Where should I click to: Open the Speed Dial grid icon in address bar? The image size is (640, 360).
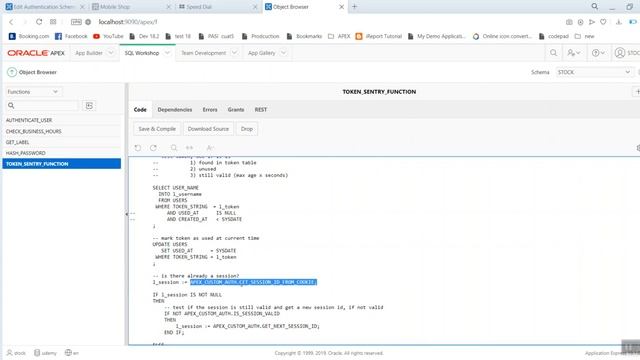(53, 22)
